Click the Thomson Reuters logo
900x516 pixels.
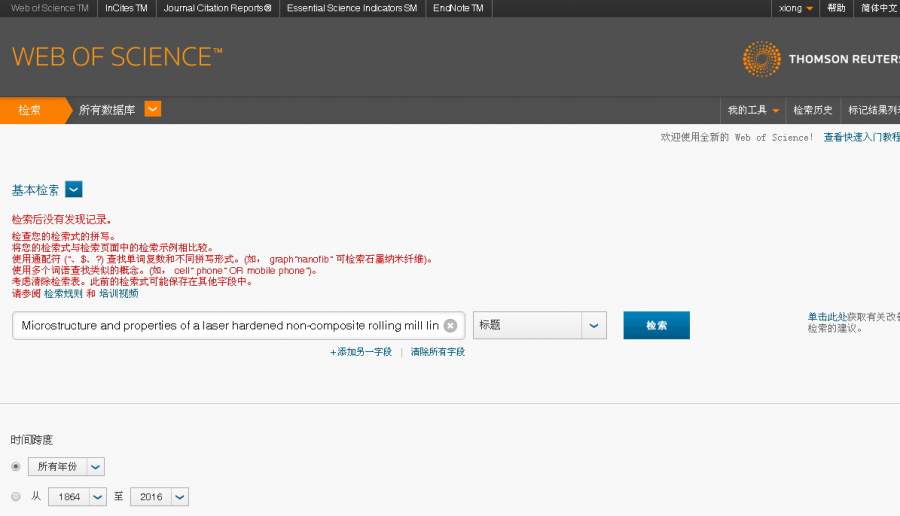click(821, 59)
